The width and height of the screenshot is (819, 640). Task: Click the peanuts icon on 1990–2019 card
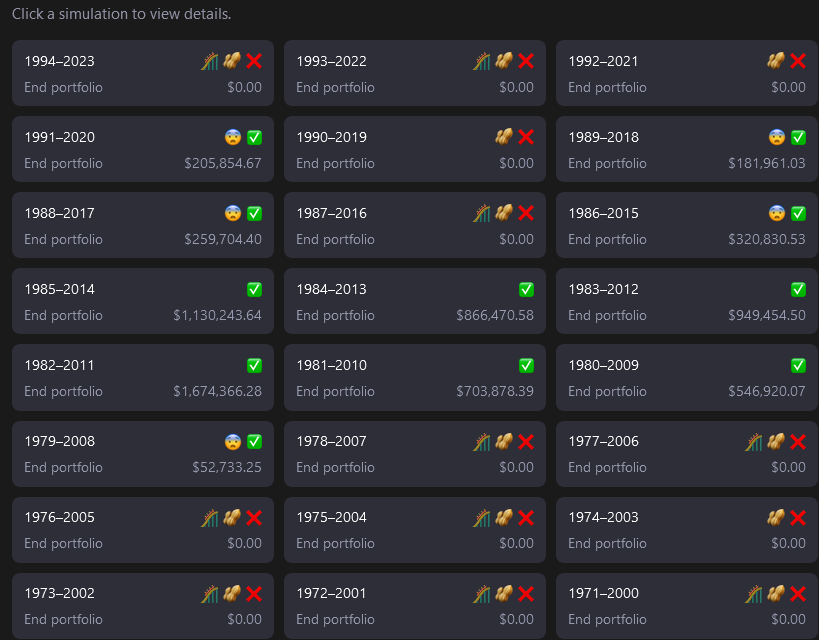[504, 137]
